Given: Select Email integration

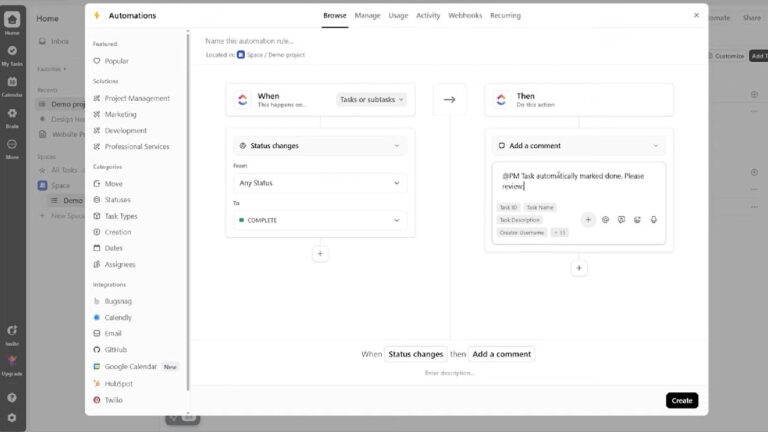Looking at the screenshot, I should coord(107,334).
